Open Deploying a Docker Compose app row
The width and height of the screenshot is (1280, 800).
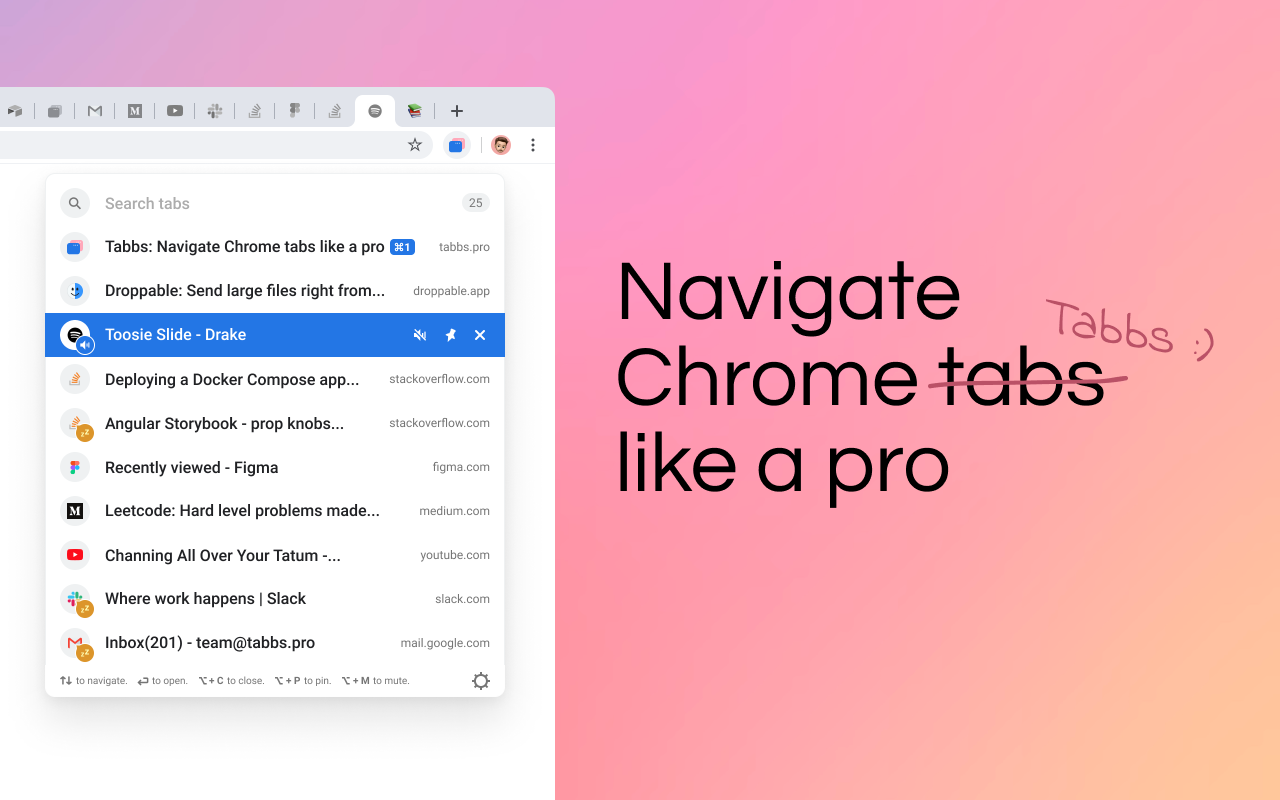coord(275,379)
